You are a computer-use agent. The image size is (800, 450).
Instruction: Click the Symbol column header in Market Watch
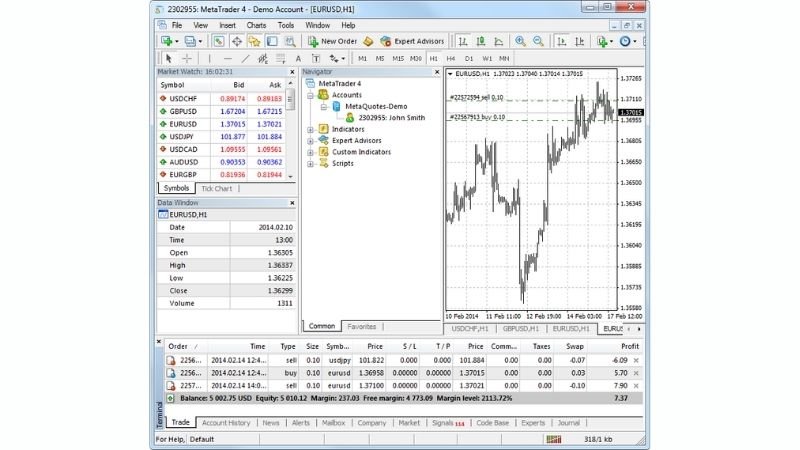172,85
